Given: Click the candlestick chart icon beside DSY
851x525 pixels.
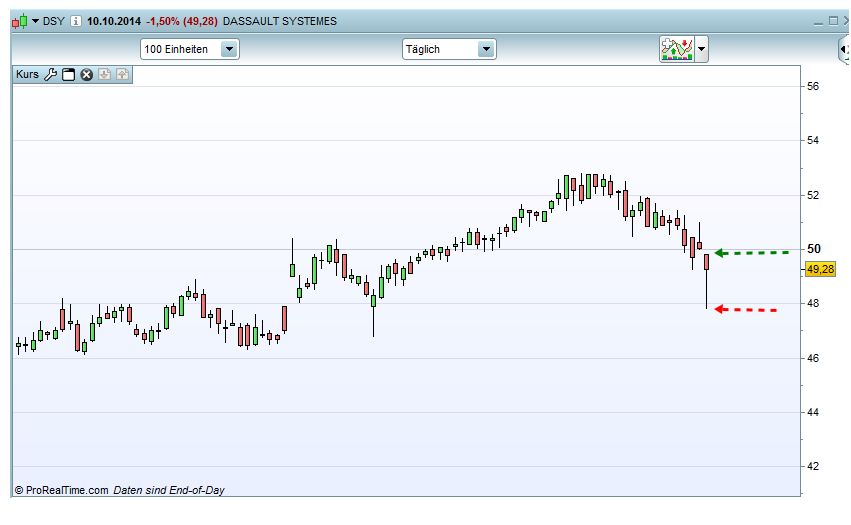Looking at the screenshot, I should [20, 21].
